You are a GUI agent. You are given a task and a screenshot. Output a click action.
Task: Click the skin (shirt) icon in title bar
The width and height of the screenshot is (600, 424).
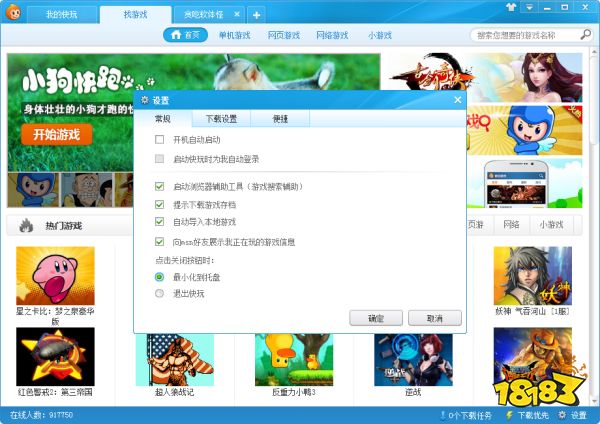click(515, 7)
